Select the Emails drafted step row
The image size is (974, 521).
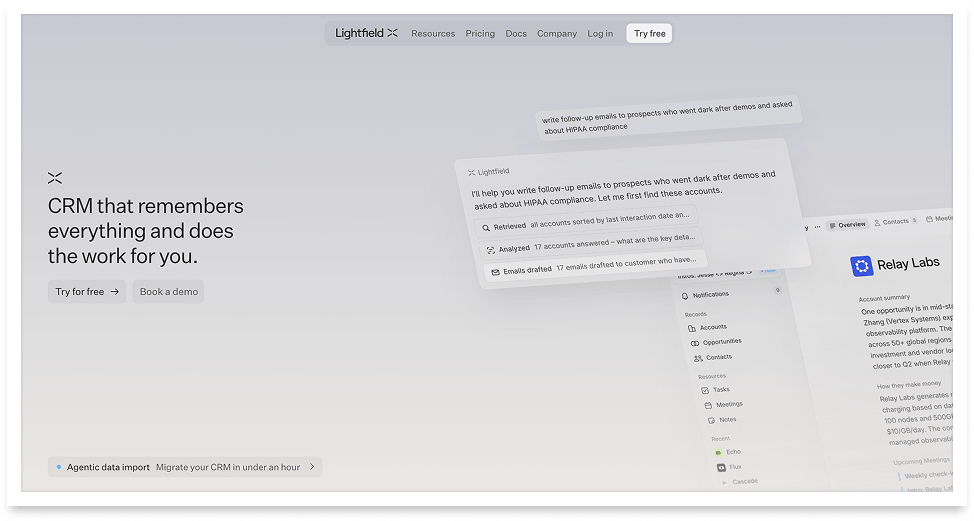pos(596,265)
